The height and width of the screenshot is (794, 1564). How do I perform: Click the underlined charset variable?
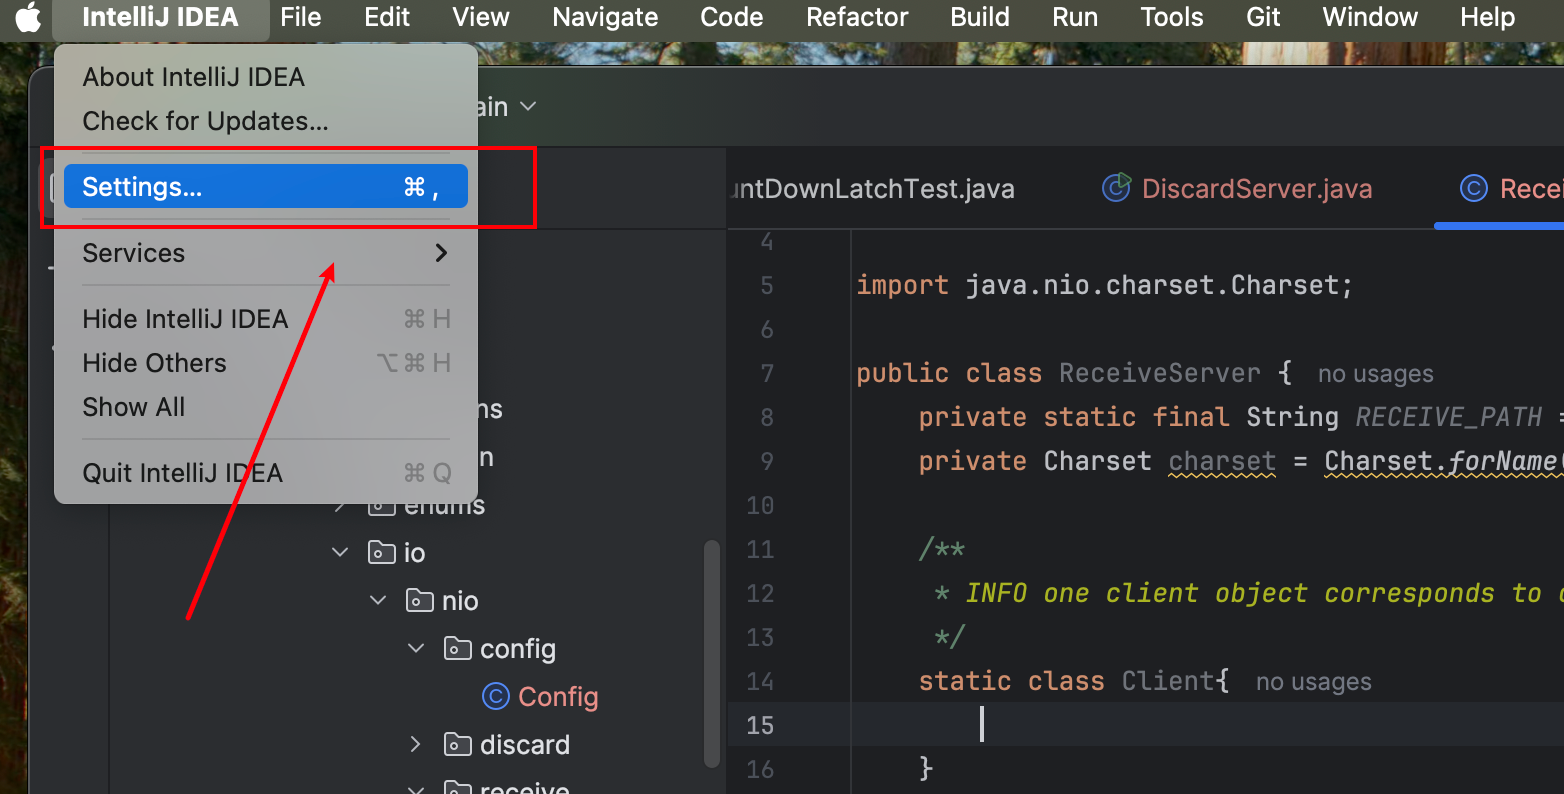(x=1222, y=461)
